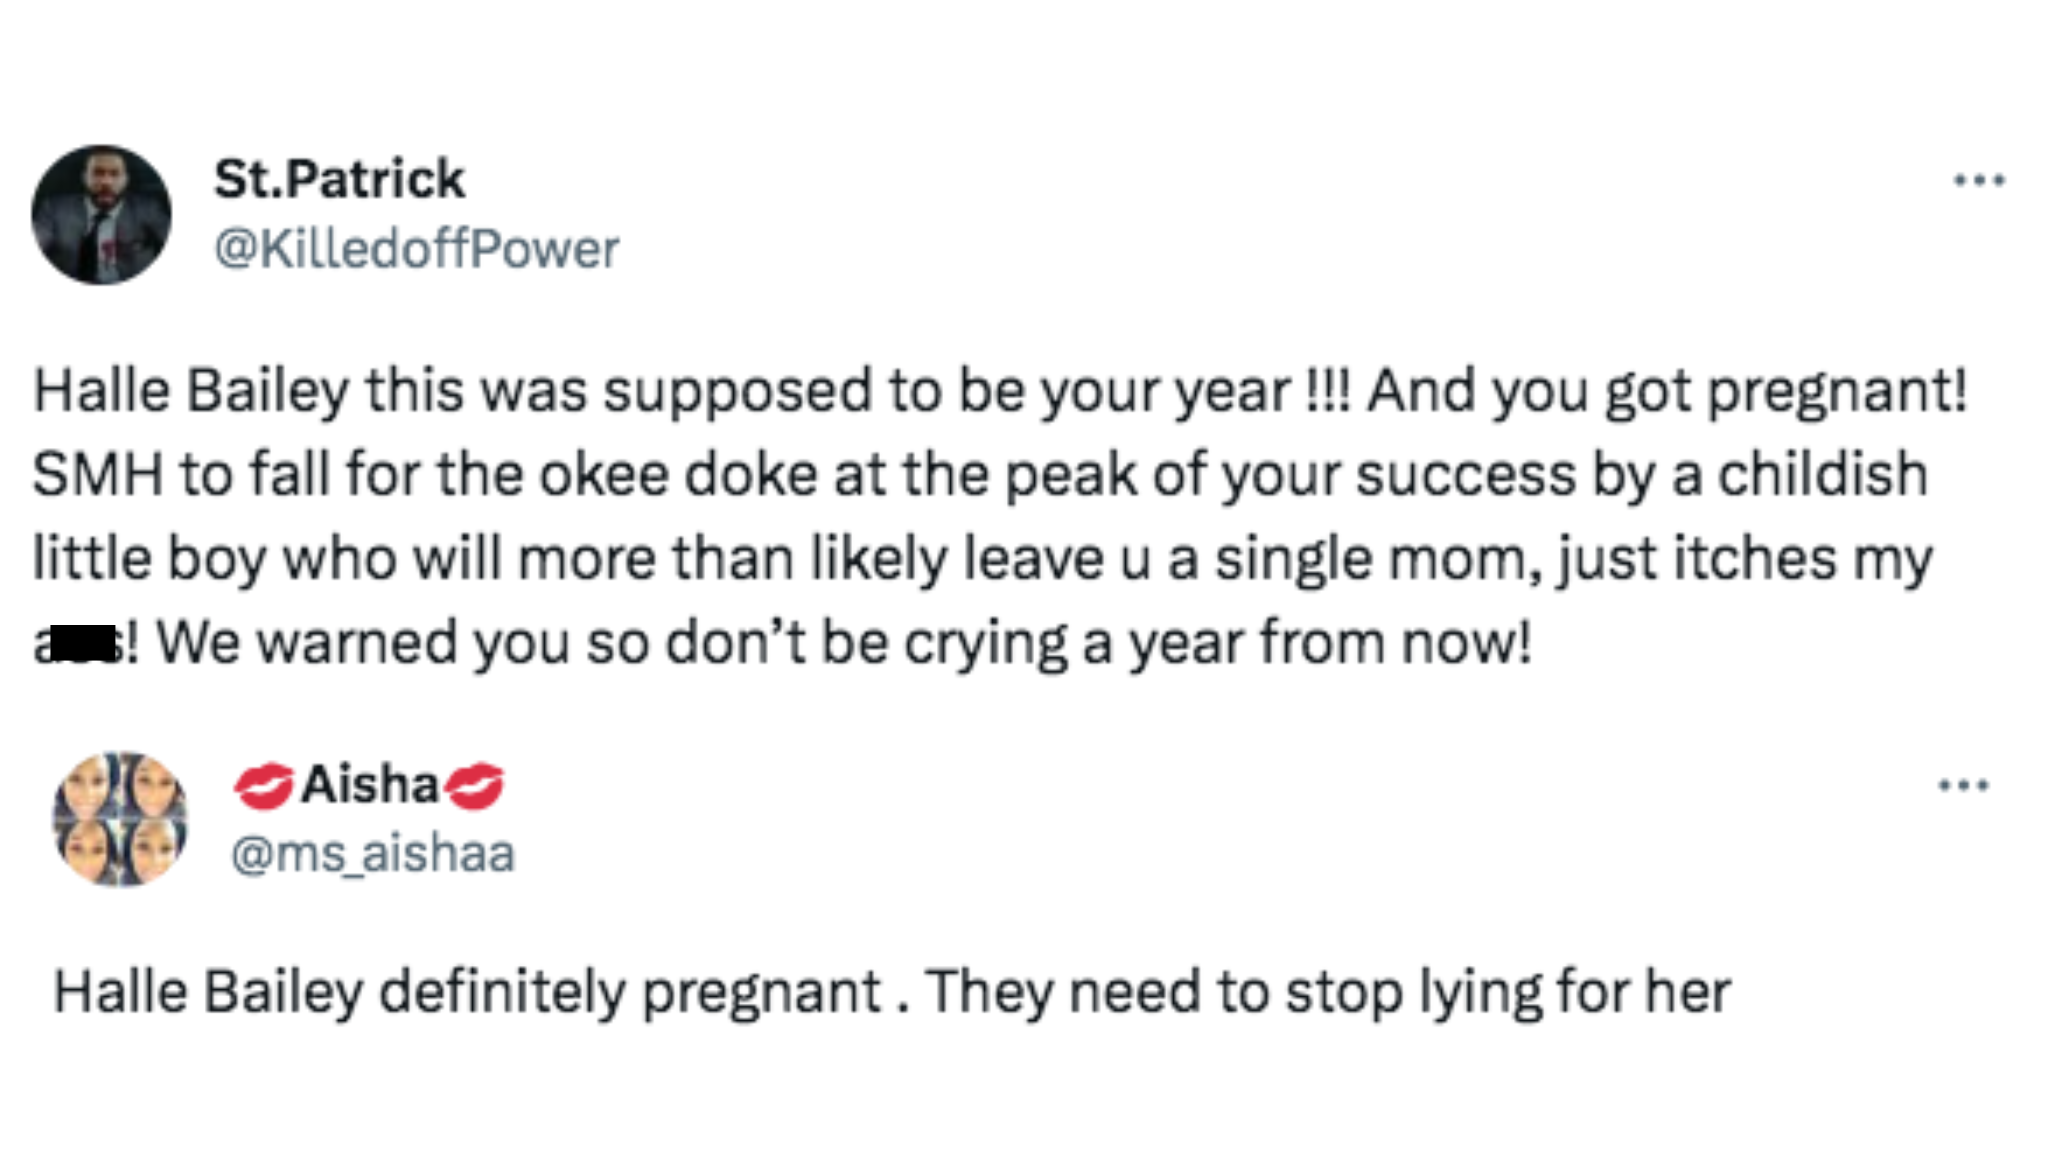Screen dimensions: 2048x1152
Task: Open more options on St.Patrick's tweet
Action: [x=1979, y=181]
